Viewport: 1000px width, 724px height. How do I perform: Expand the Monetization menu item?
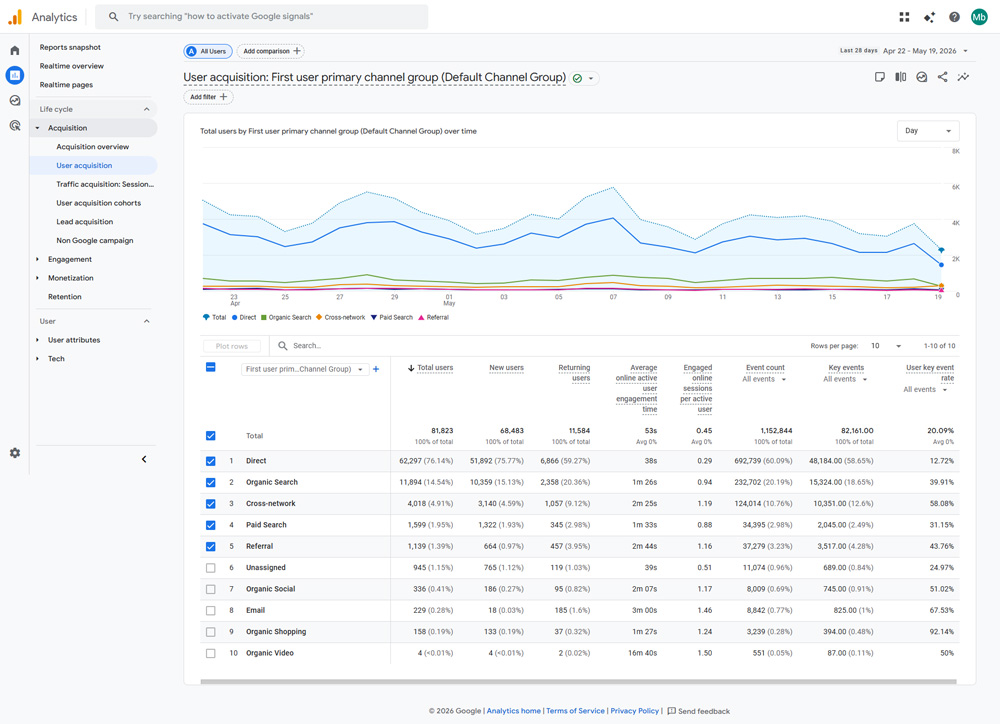click(38, 278)
